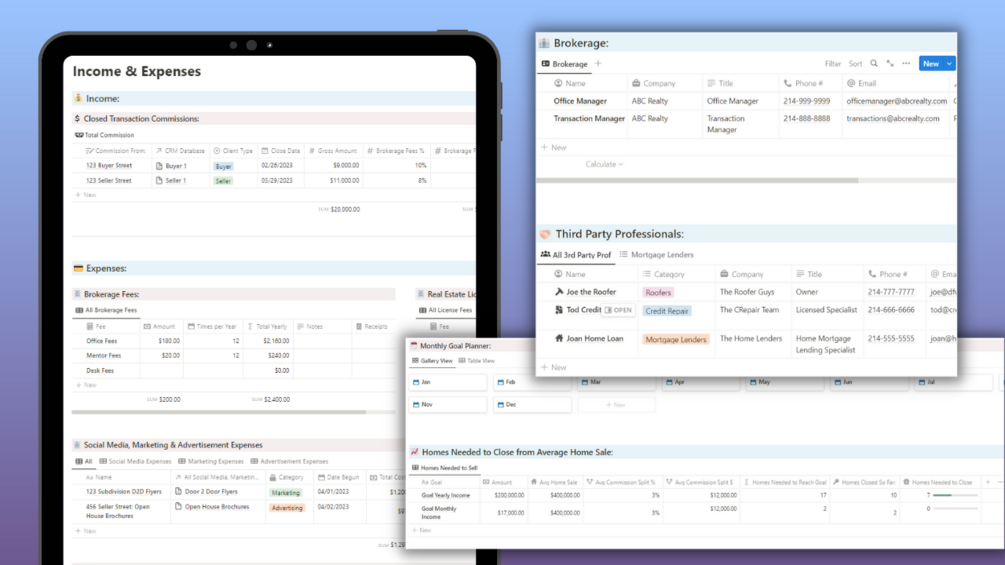Open Brokerage database as full page
Image resolution: width=1005 pixels, height=565 pixels.
(890, 63)
